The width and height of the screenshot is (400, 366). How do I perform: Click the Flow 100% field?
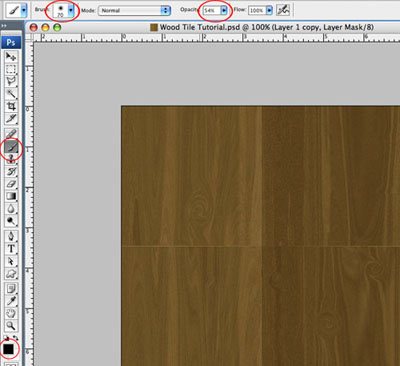point(256,10)
